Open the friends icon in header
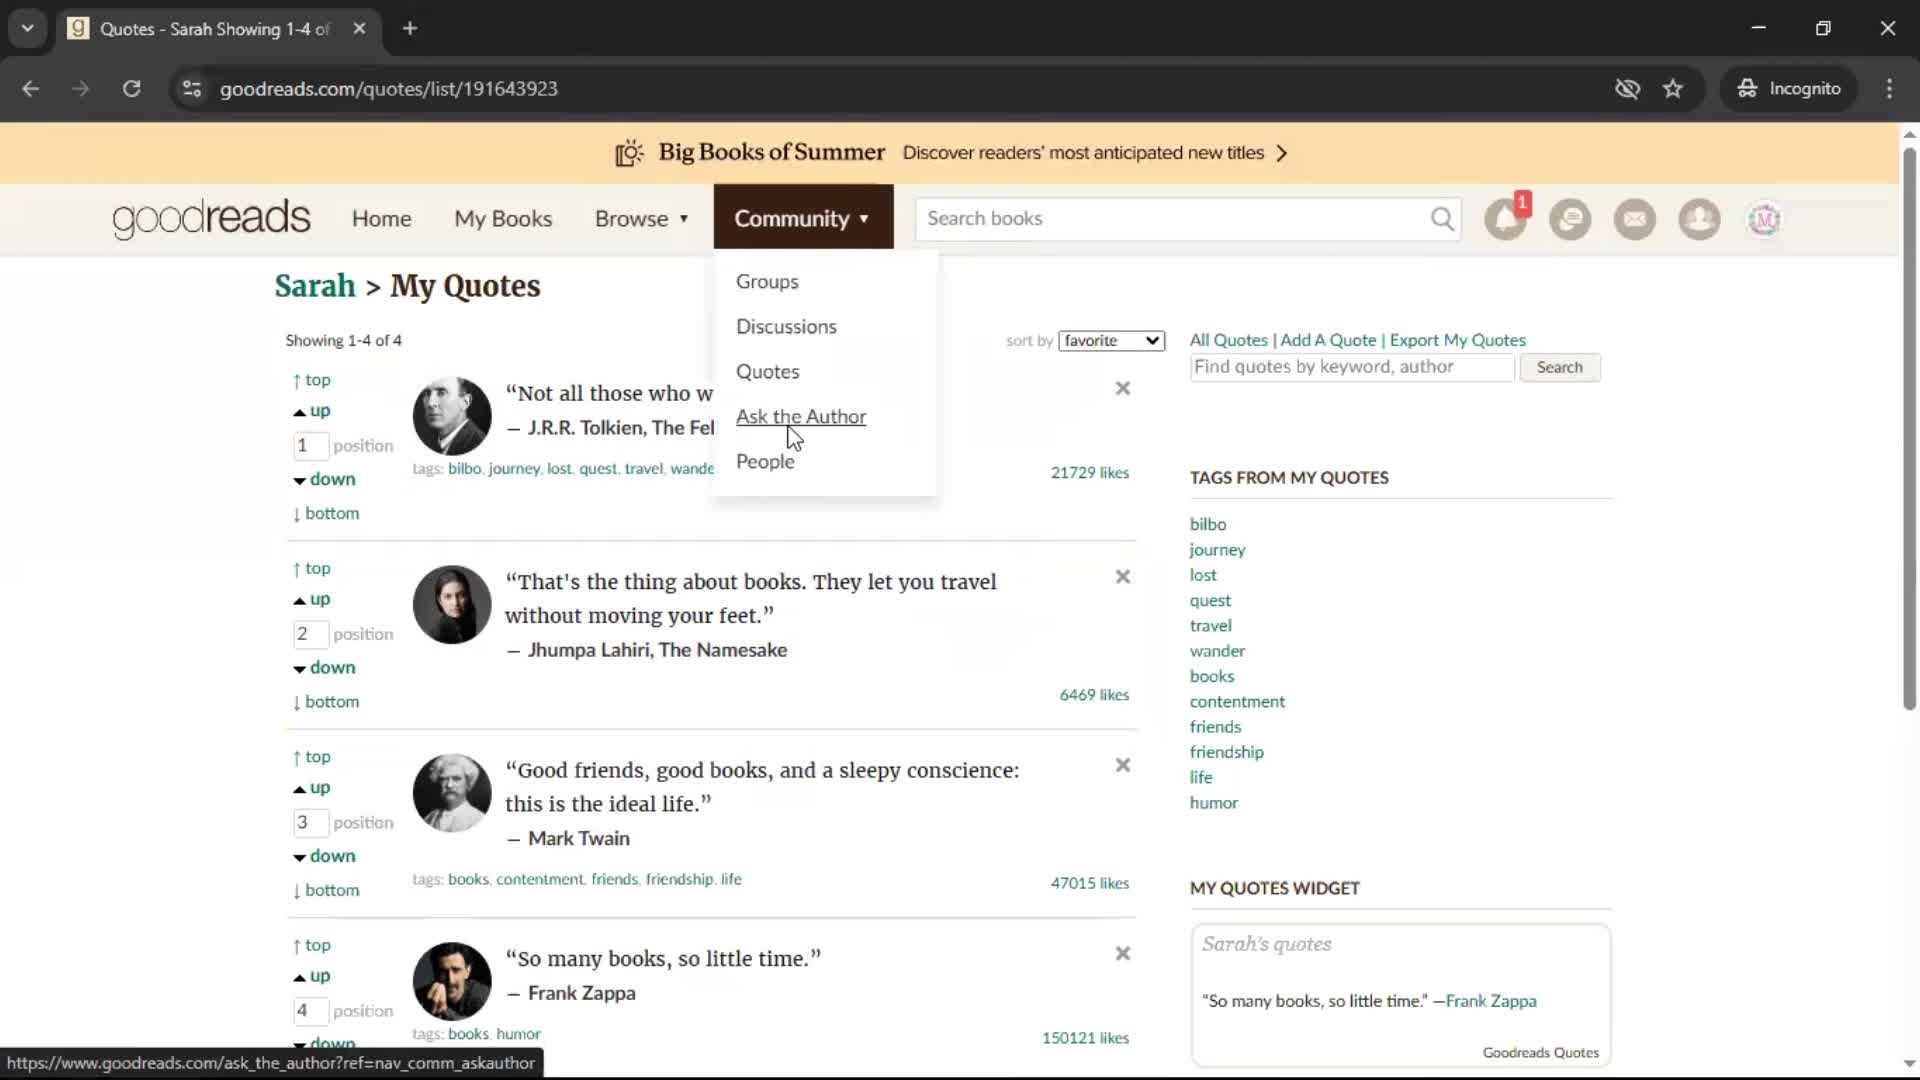The width and height of the screenshot is (1920, 1080). coord(1699,219)
